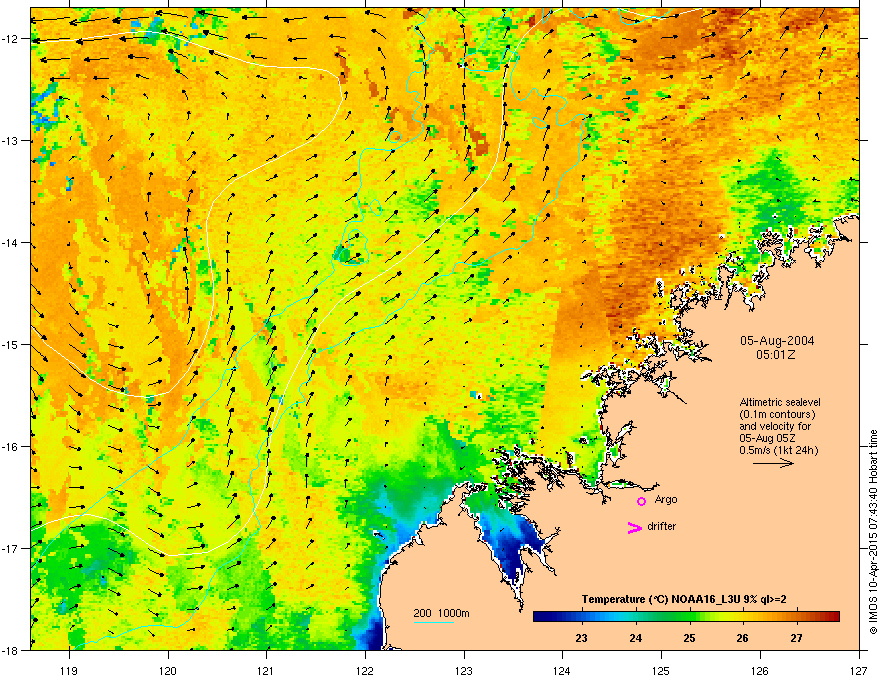
Task: Click the longitude axis label 120
Action: tap(167, 670)
